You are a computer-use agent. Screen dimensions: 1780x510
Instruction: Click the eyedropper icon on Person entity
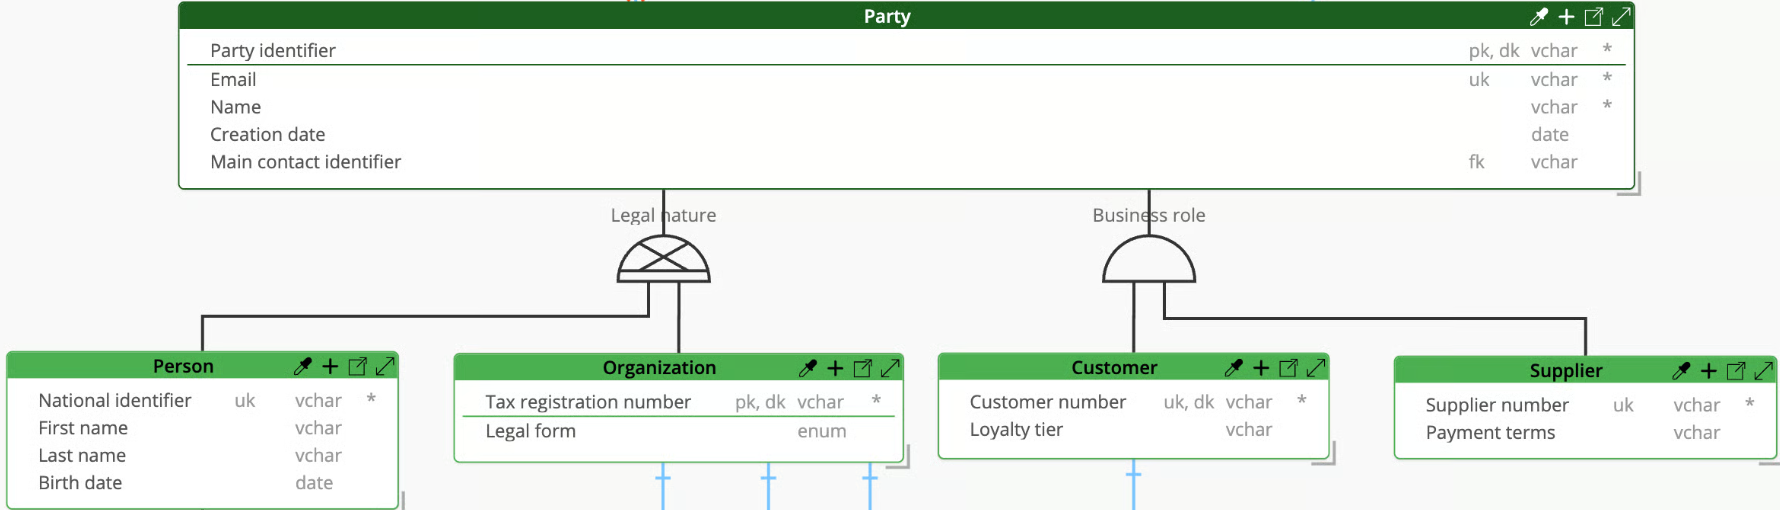[x=302, y=366]
